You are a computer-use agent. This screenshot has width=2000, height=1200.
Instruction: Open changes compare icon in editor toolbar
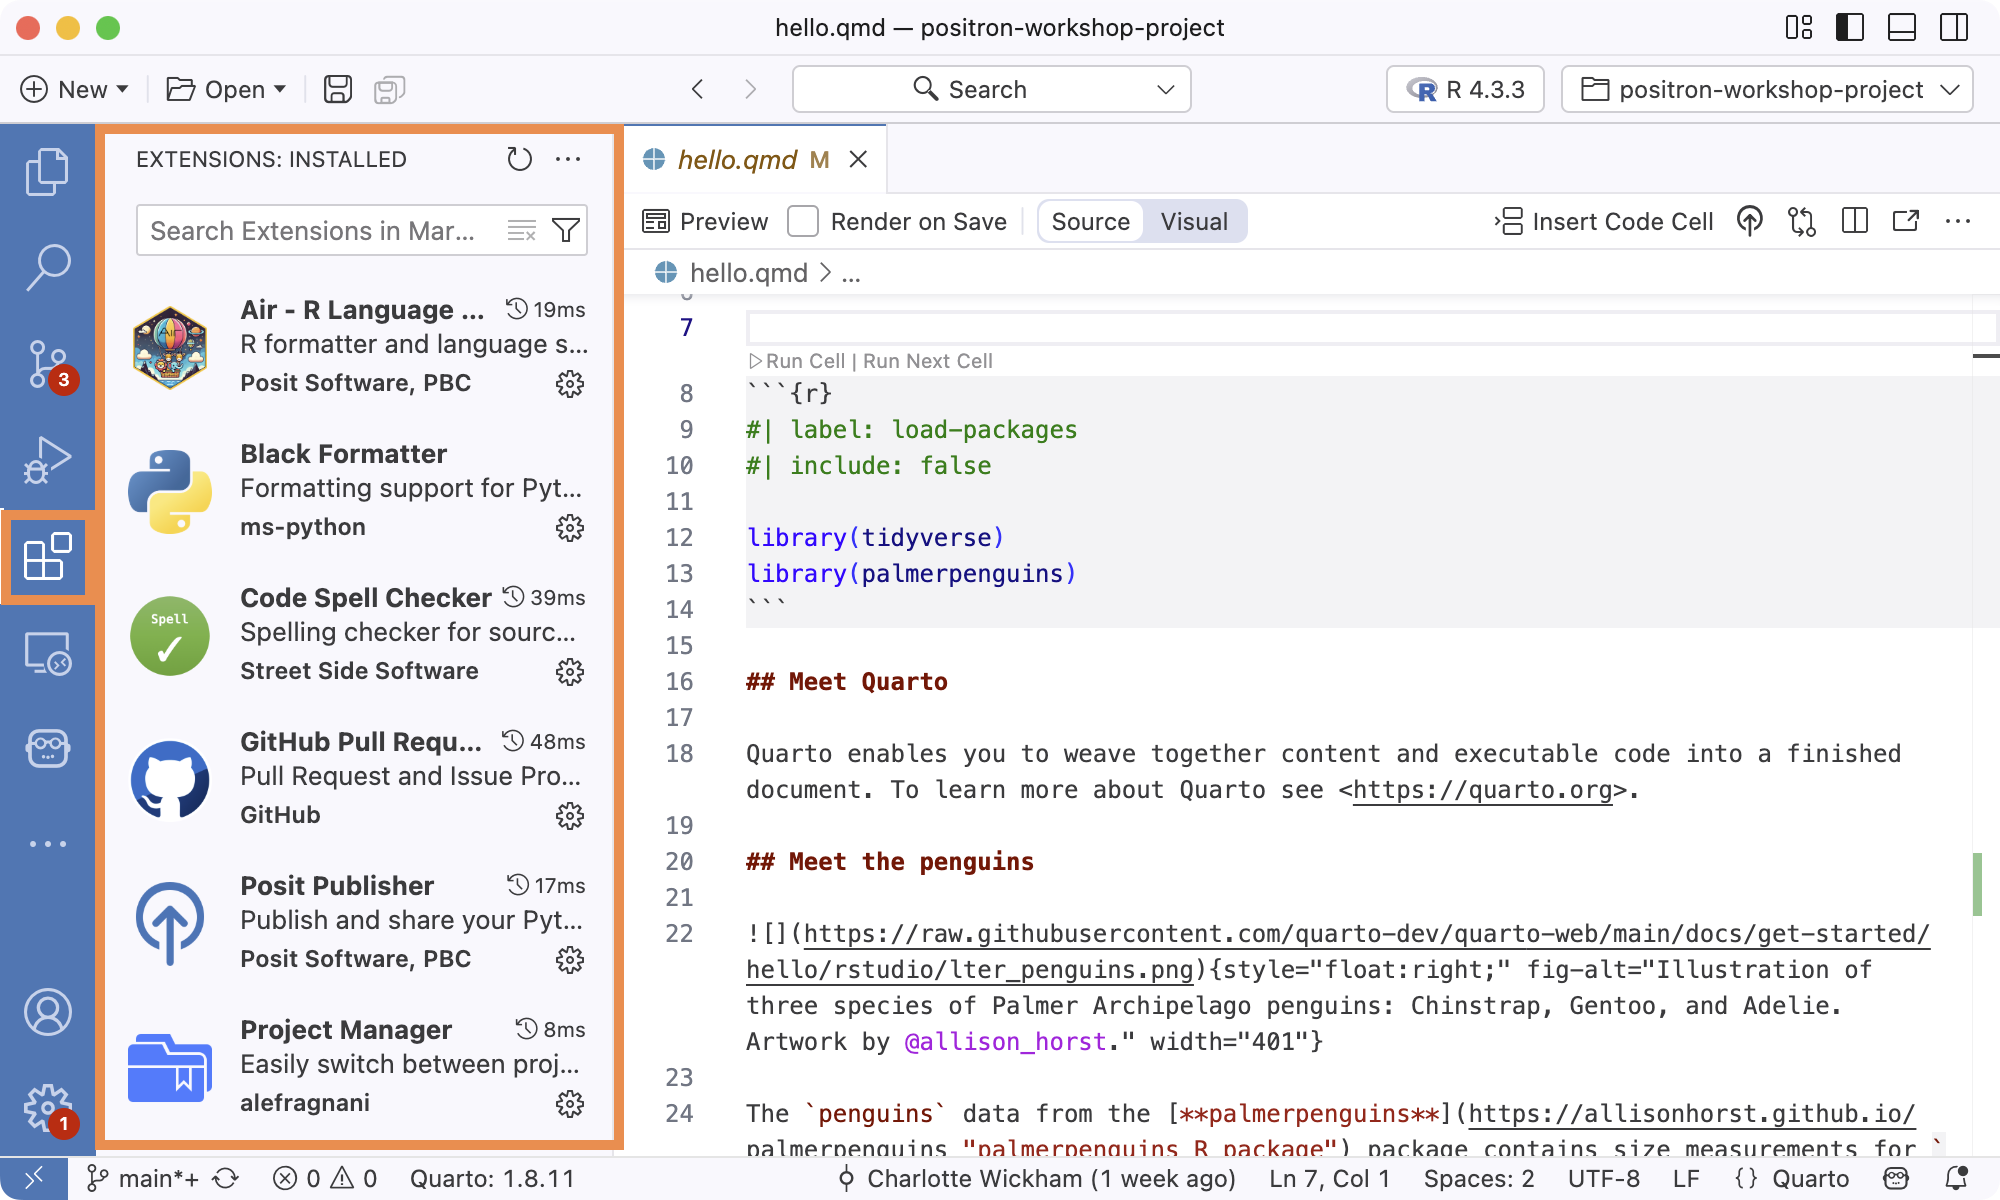(x=1802, y=221)
